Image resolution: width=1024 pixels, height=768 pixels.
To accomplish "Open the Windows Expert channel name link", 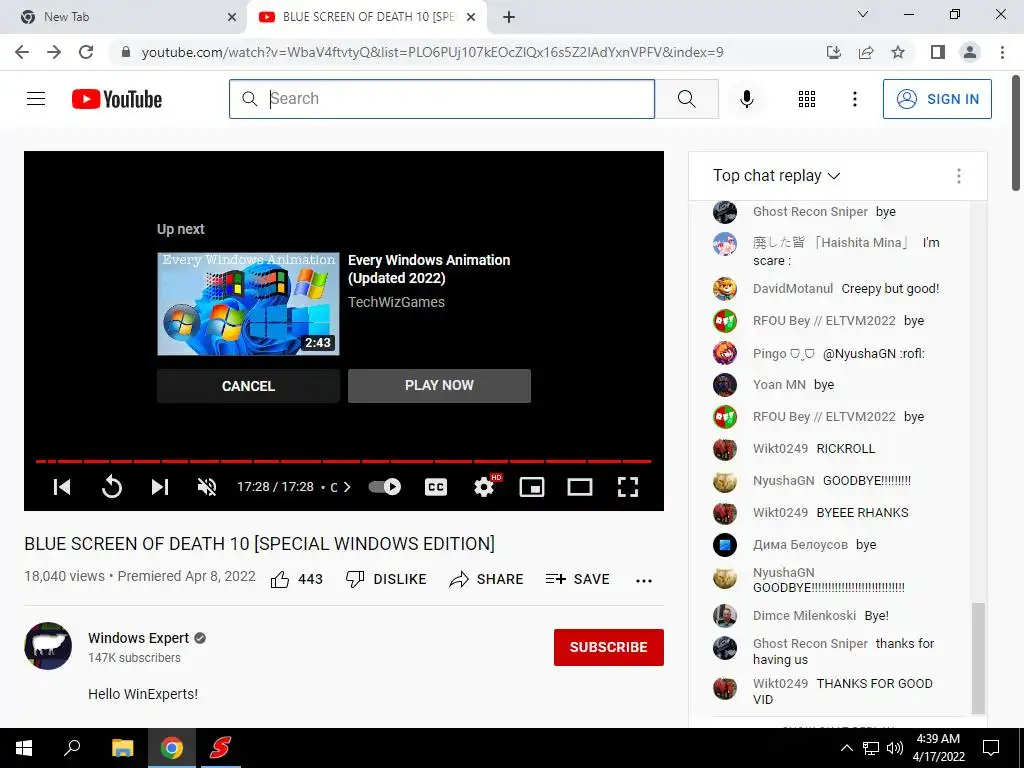I will coord(138,638).
